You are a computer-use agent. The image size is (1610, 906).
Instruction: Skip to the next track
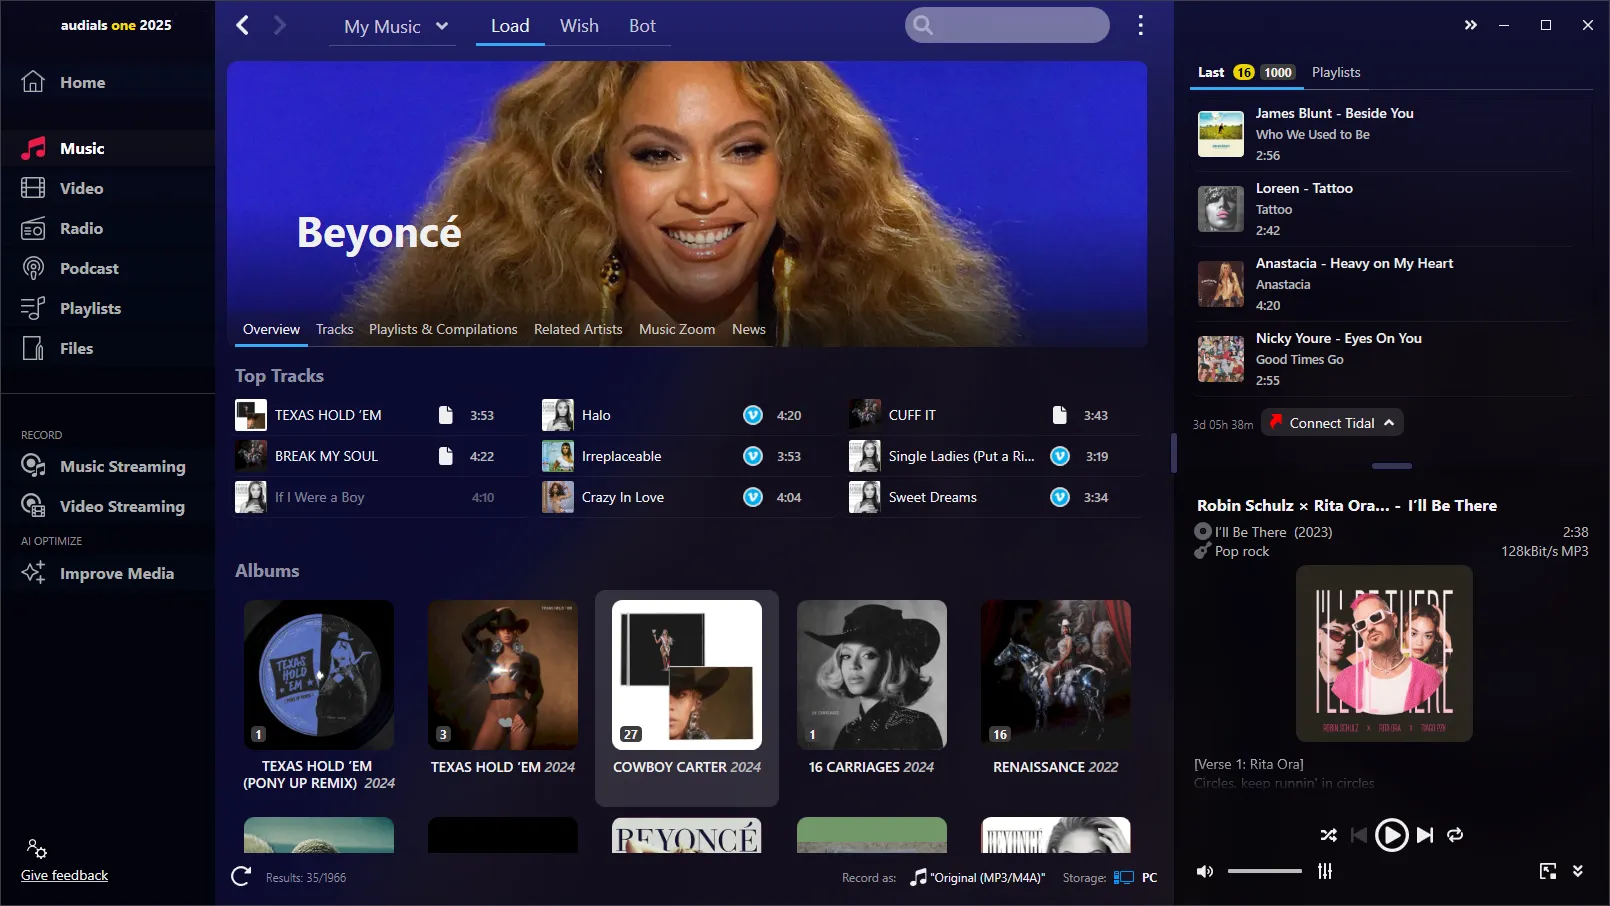1425,835
